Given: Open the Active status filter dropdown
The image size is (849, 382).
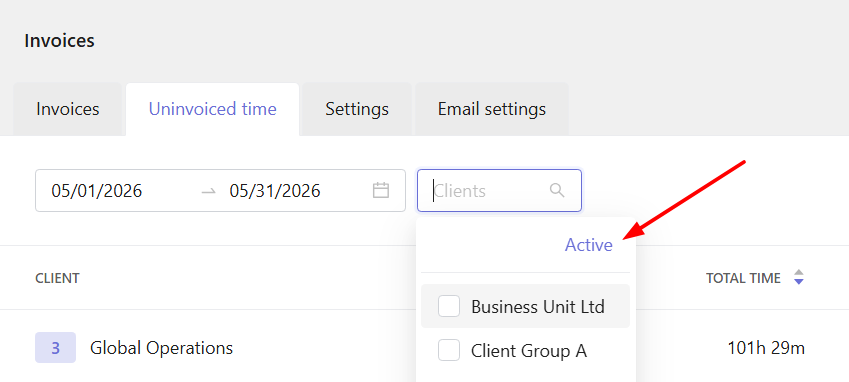Looking at the screenshot, I should 589,245.
